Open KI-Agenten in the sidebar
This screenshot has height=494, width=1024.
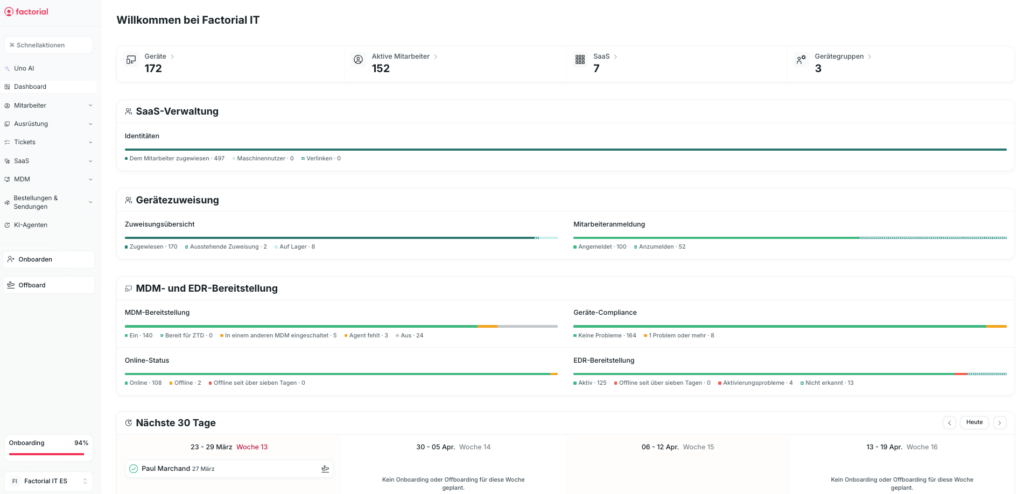coord(30,225)
